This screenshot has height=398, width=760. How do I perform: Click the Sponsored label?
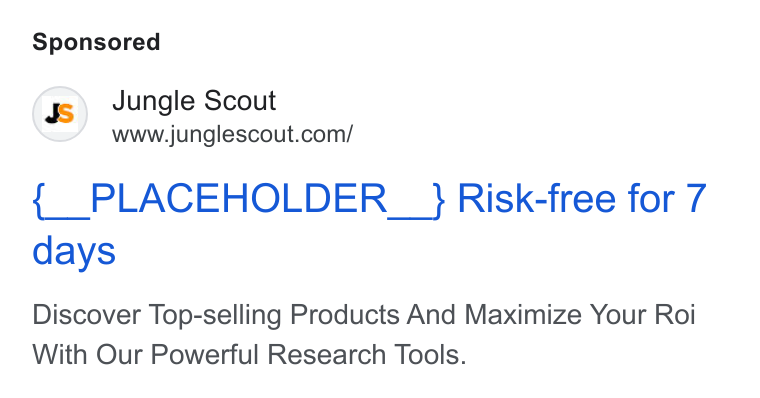pyautogui.click(x=96, y=42)
